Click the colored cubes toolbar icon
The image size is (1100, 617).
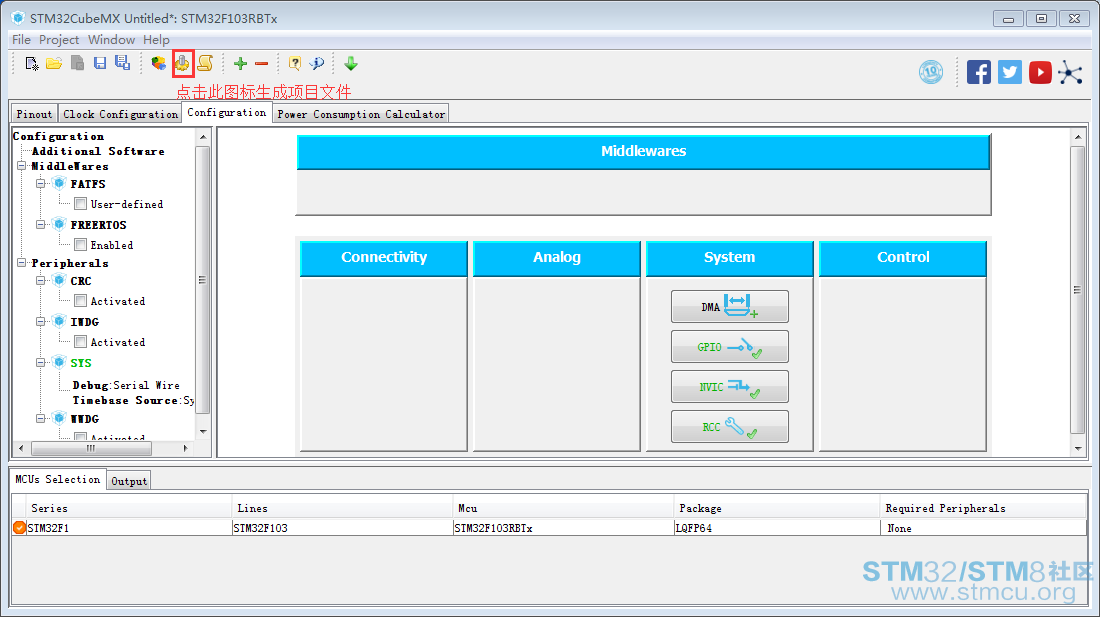click(x=159, y=64)
